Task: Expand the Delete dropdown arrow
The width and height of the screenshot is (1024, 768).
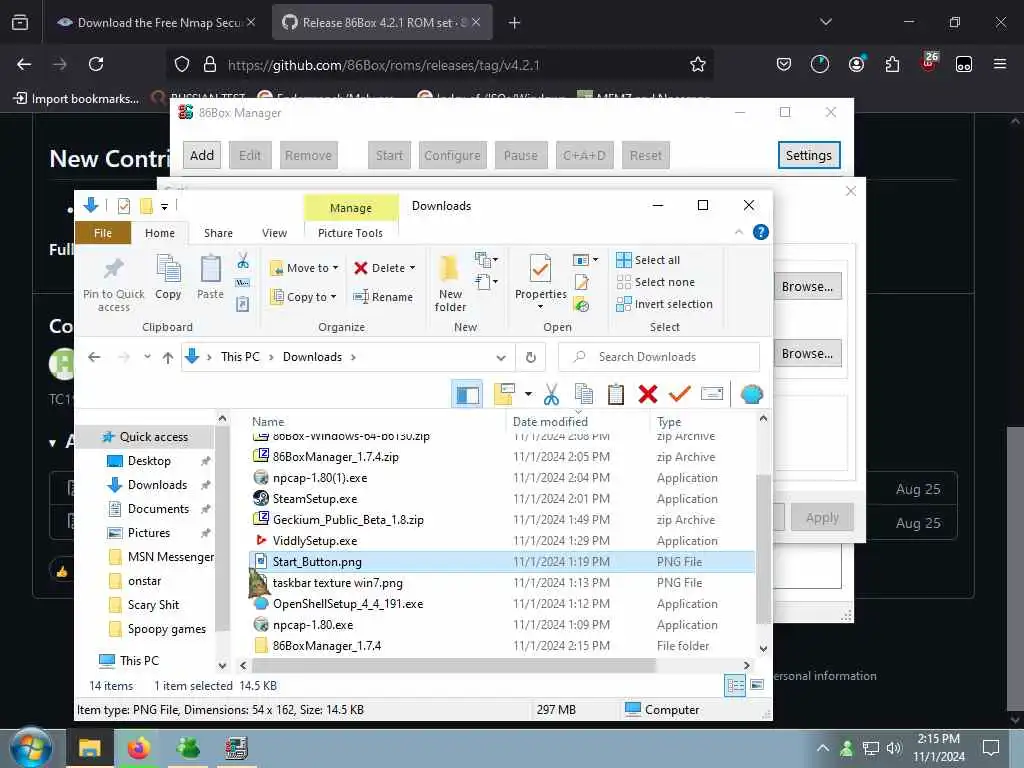Action: tap(412, 268)
